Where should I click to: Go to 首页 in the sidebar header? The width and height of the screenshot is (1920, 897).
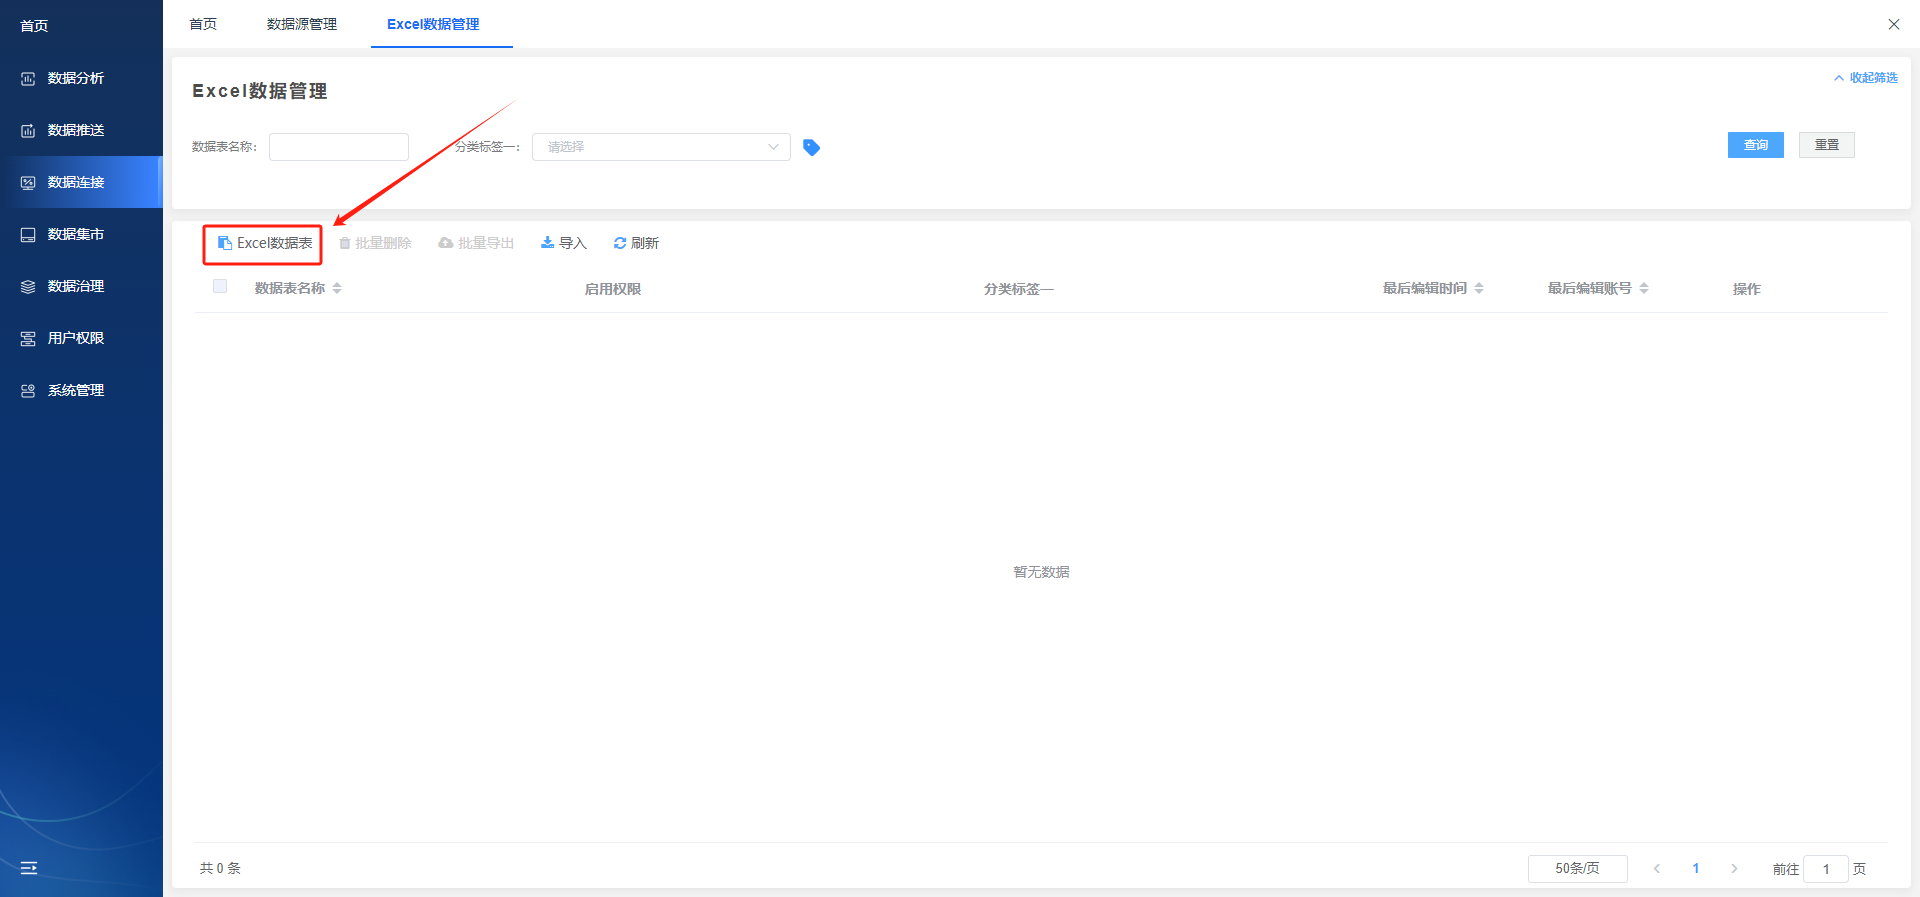[35, 26]
